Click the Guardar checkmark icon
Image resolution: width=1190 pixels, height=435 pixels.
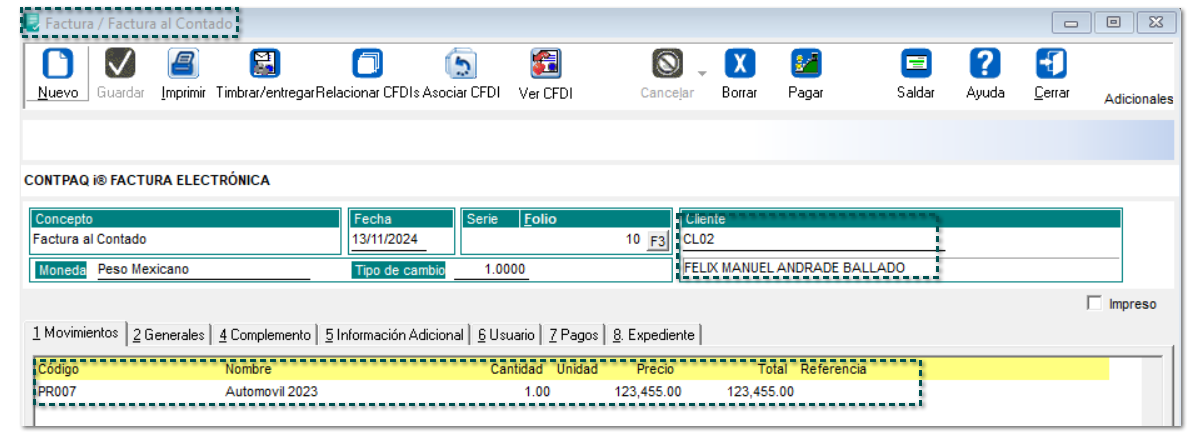pyautogui.click(x=119, y=64)
